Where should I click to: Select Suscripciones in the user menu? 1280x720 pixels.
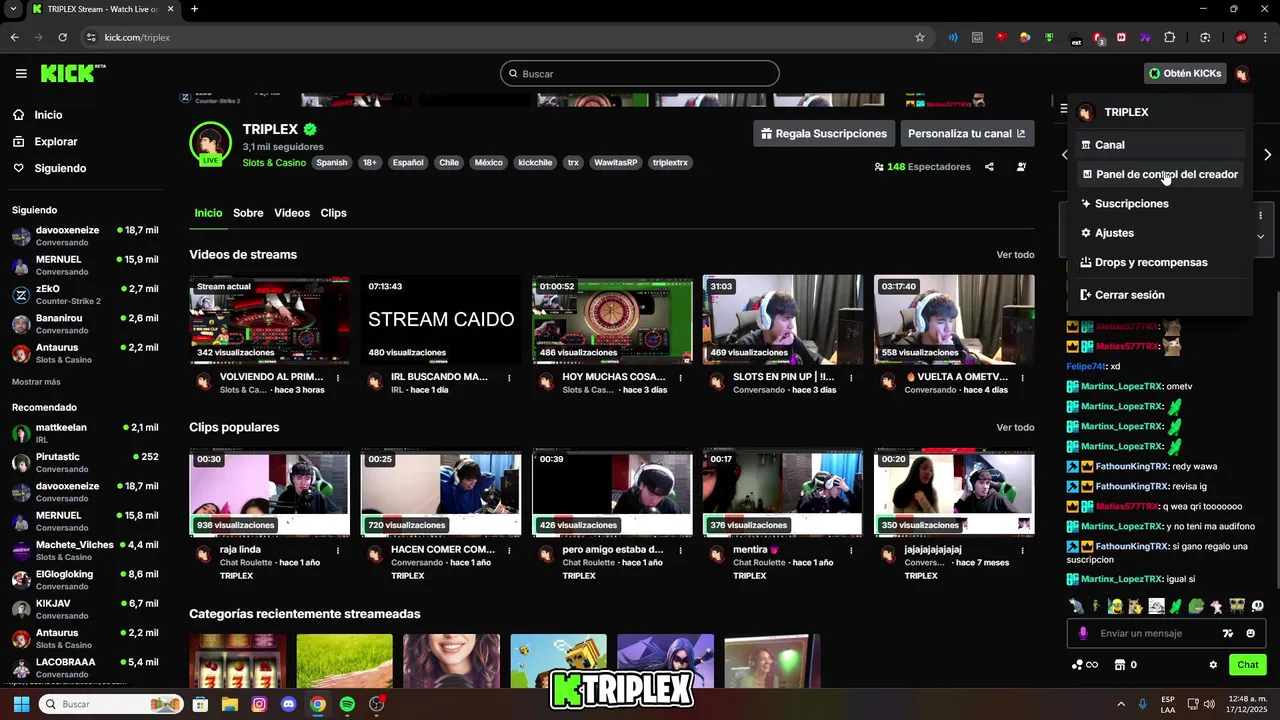coord(1160,203)
